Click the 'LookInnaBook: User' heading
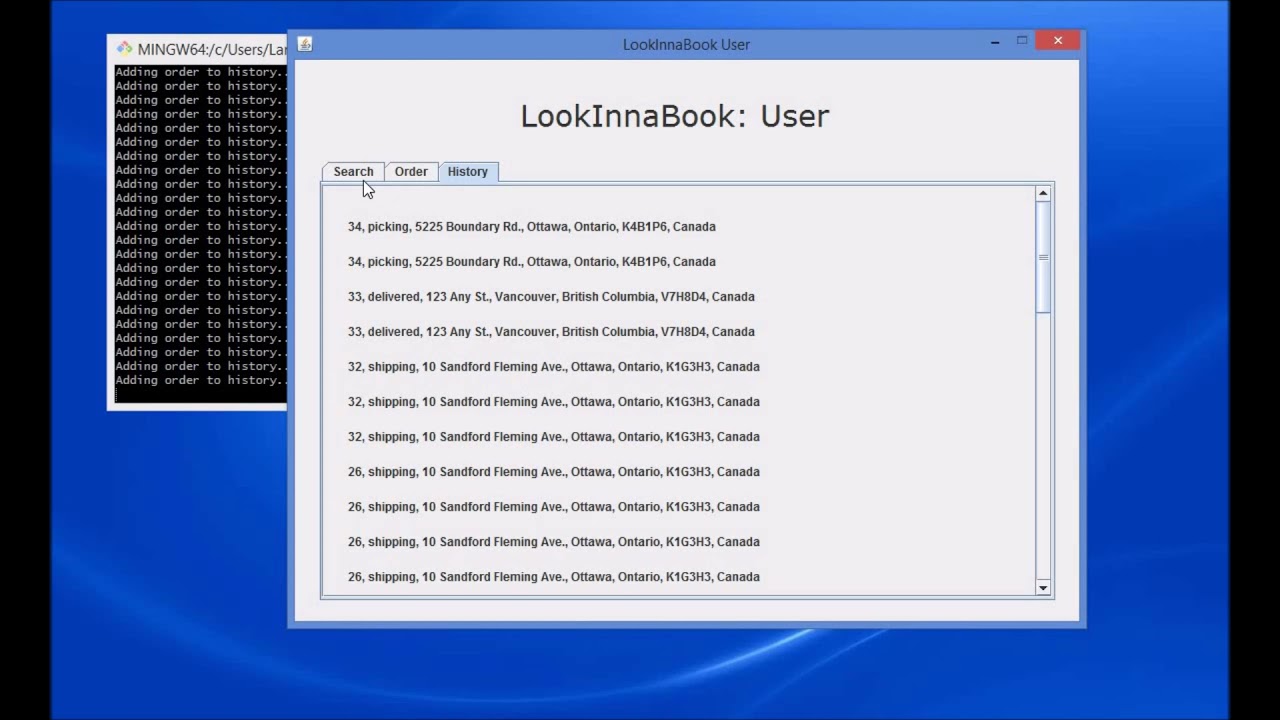Image resolution: width=1280 pixels, height=720 pixels. point(675,116)
